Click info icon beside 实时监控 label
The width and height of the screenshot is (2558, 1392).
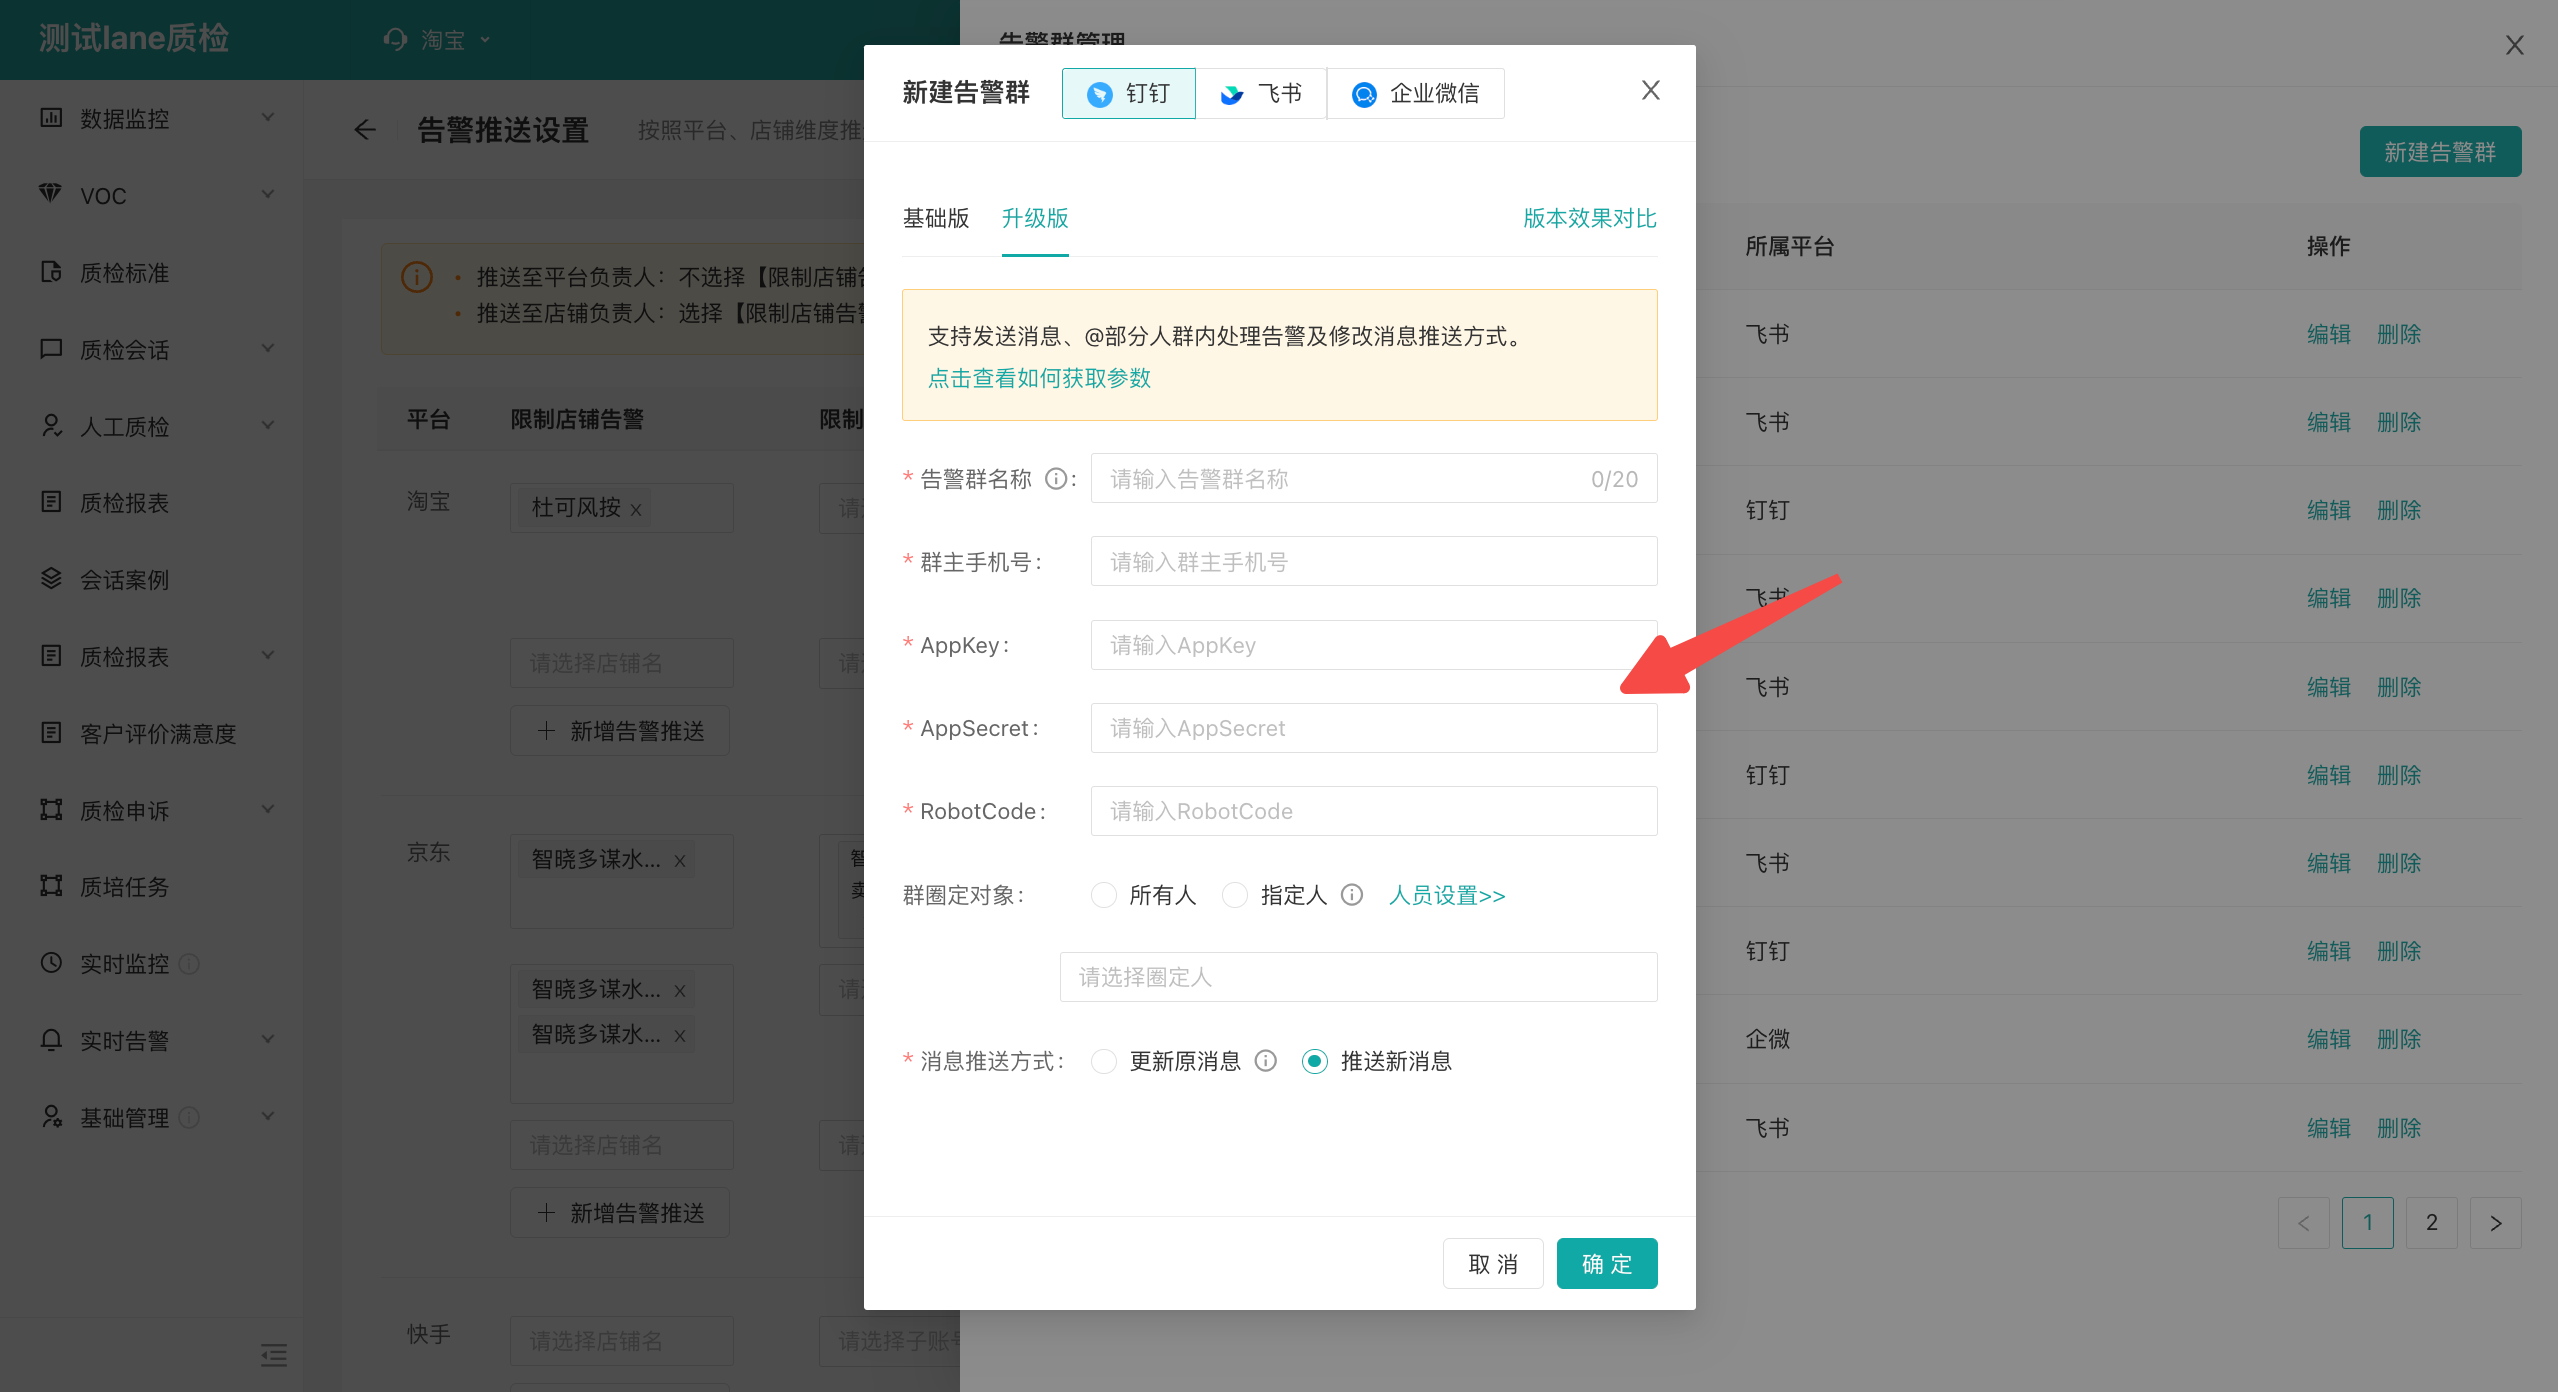click(x=189, y=963)
